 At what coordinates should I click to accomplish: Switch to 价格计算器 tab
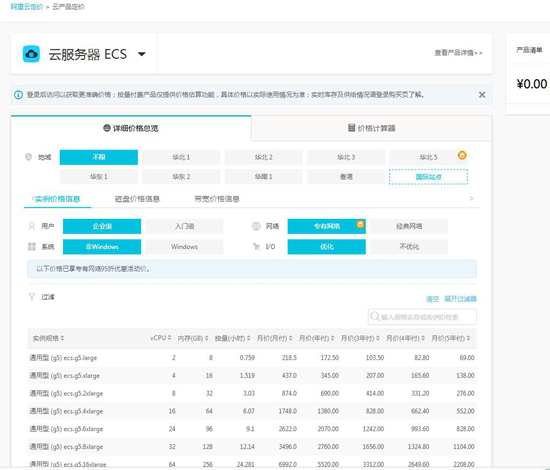pos(371,128)
